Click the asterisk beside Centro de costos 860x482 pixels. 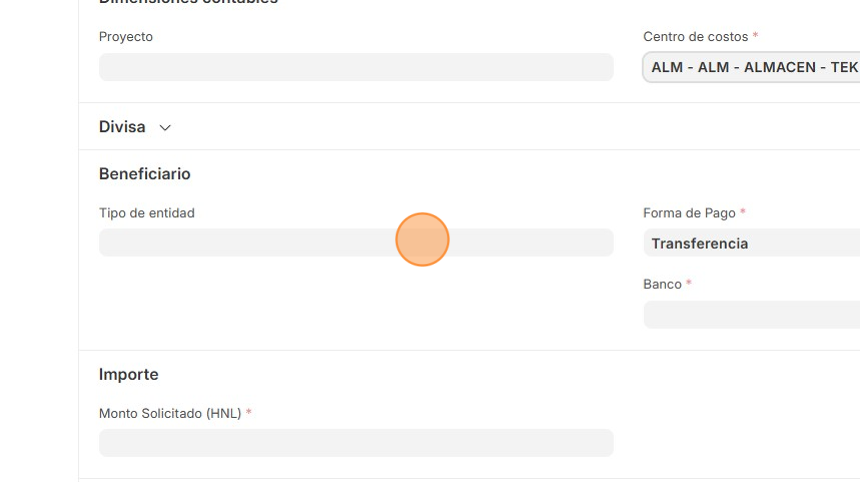(x=756, y=36)
